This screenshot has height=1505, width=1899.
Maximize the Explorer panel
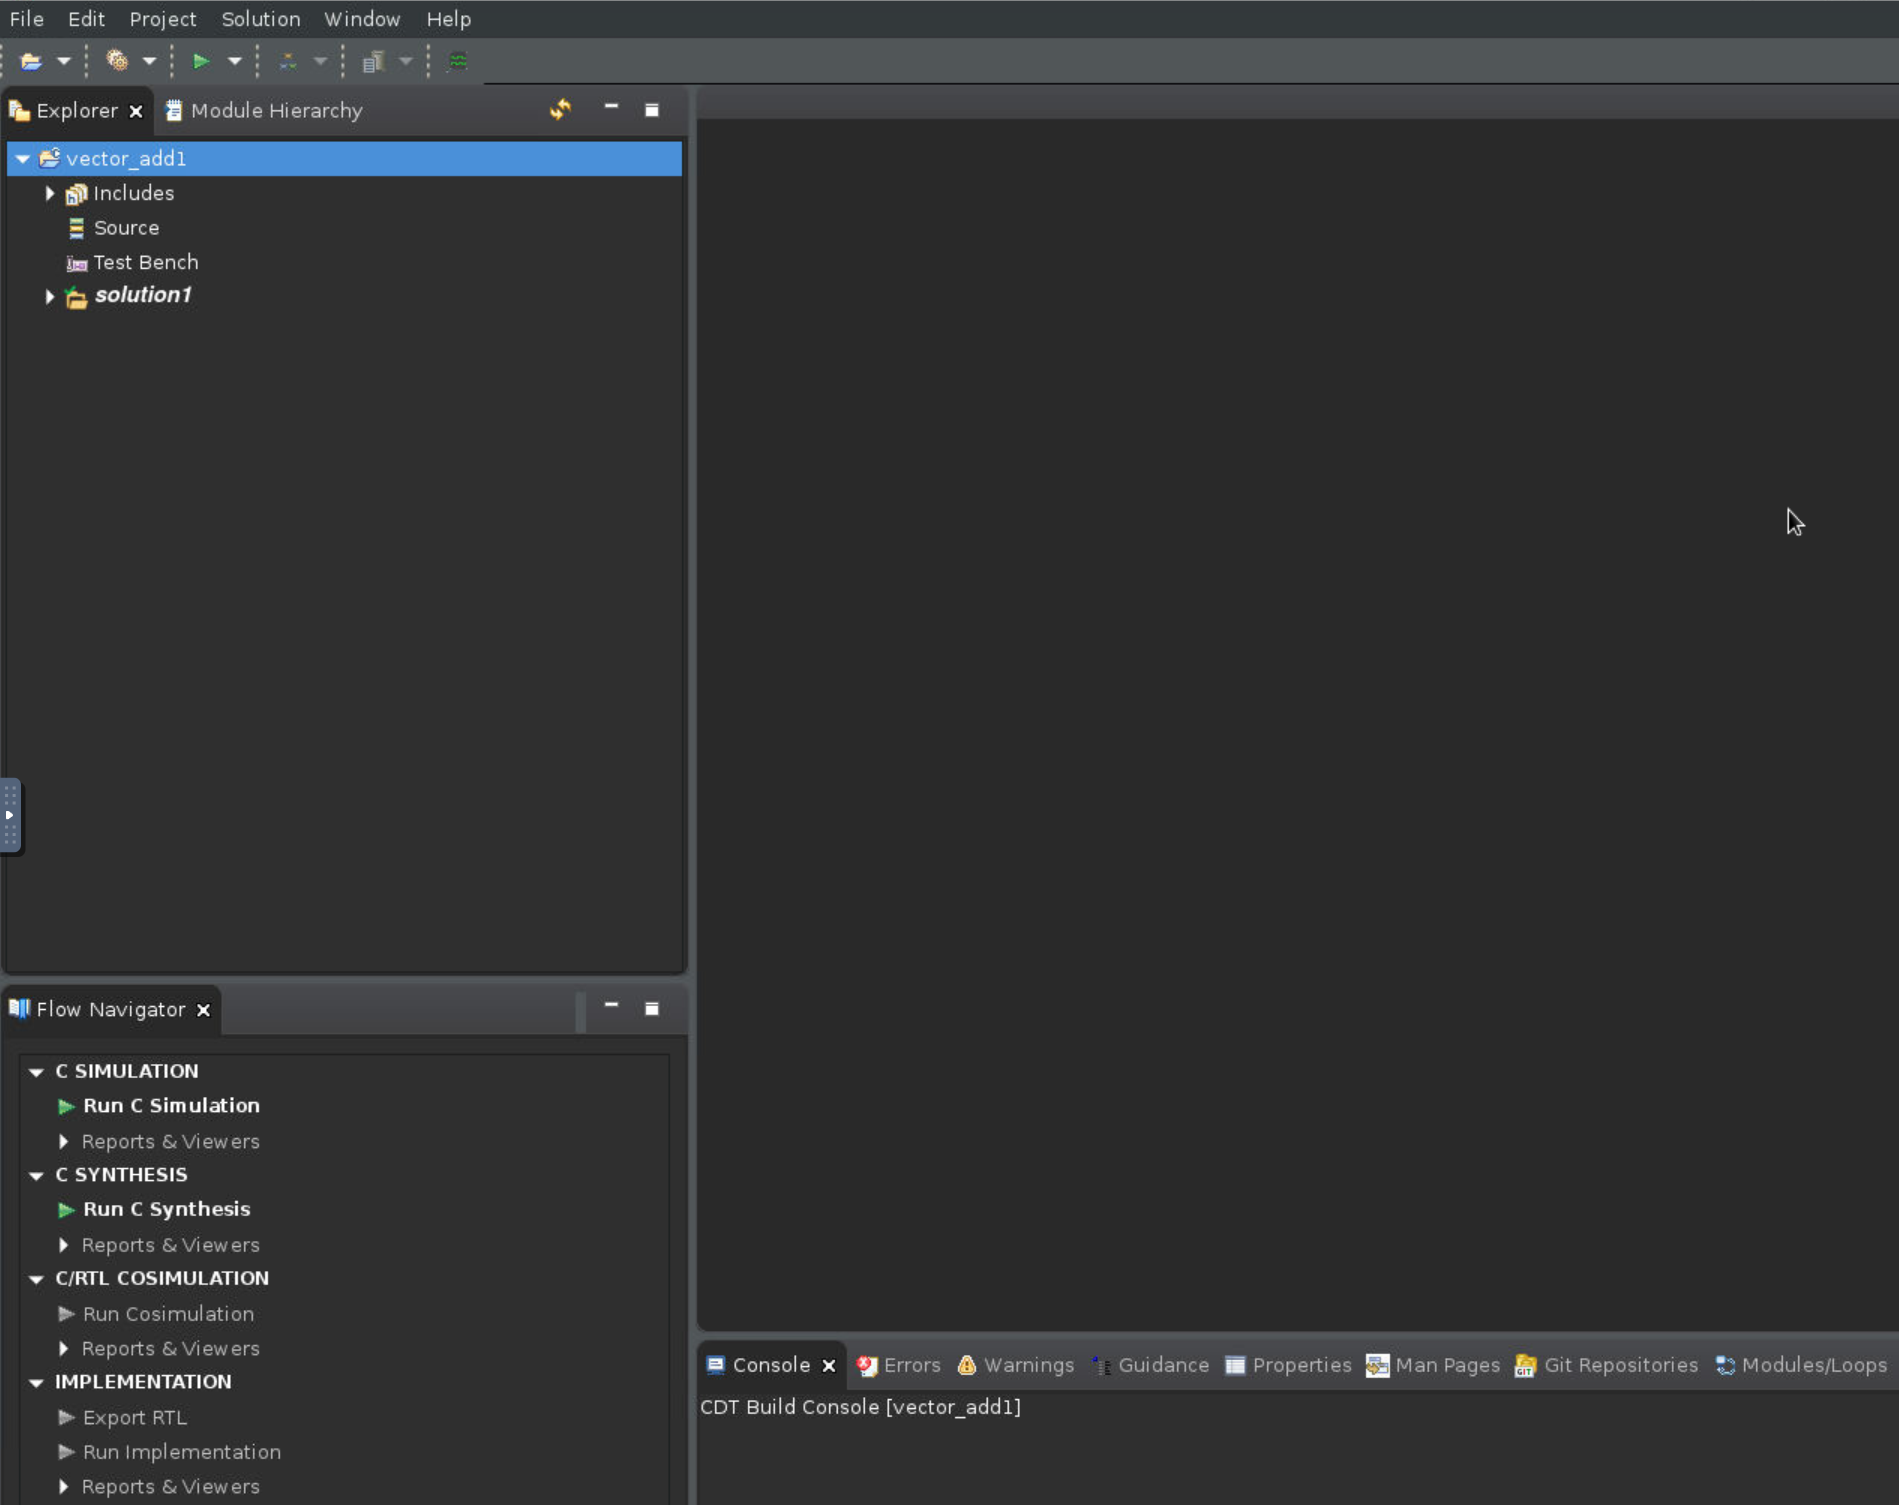coord(652,110)
